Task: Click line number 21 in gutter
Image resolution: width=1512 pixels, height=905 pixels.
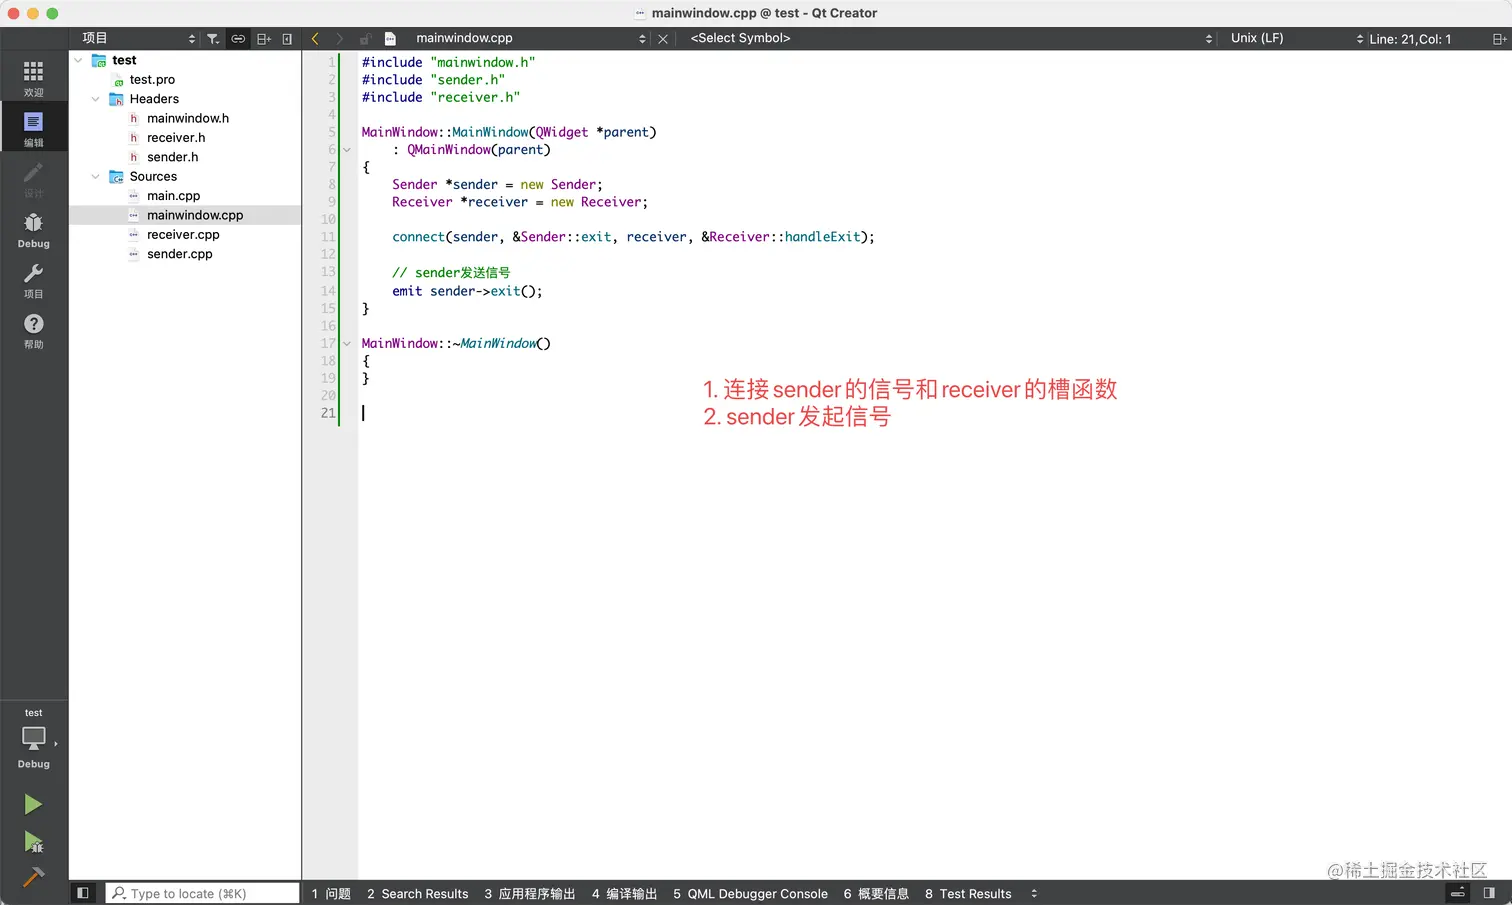Action: click(328, 413)
